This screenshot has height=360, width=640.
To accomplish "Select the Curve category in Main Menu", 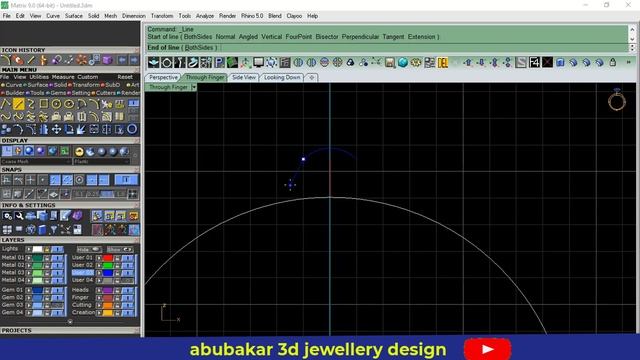I will pyautogui.click(x=13, y=85).
